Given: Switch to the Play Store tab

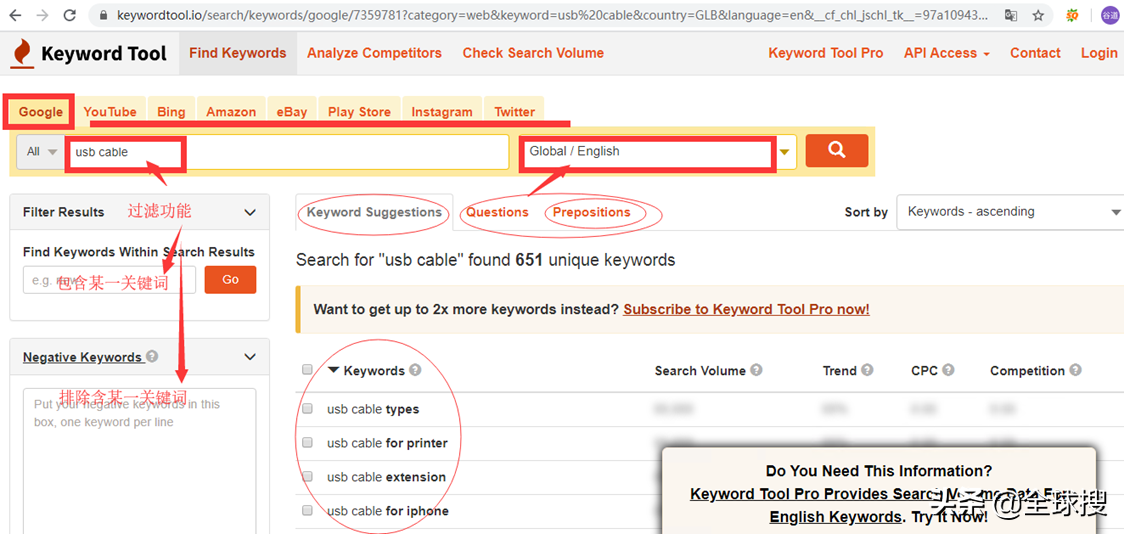Looking at the screenshot, I should pyautogui.click(x=359, y=112).
